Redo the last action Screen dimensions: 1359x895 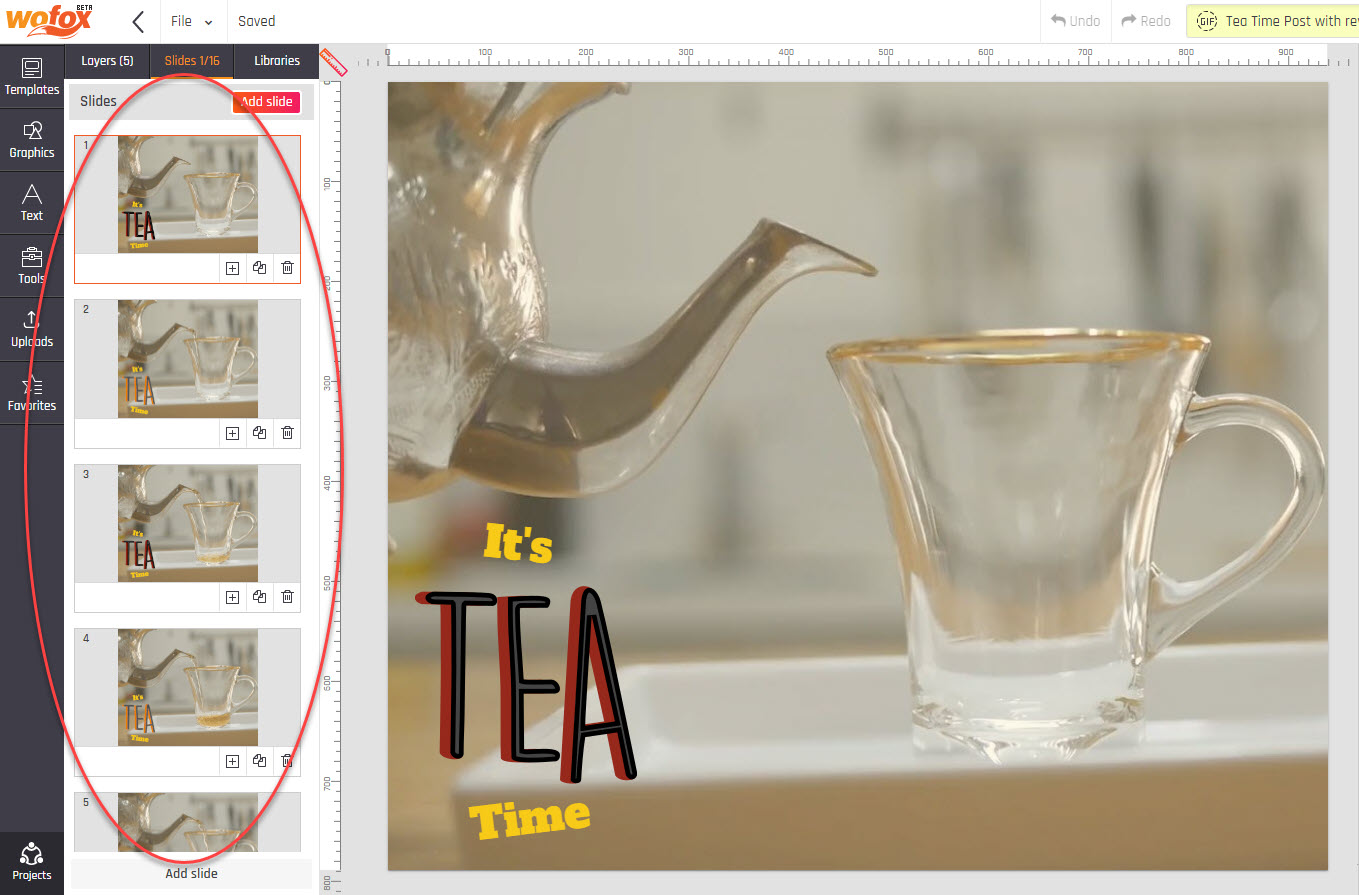pos(1146,21)
